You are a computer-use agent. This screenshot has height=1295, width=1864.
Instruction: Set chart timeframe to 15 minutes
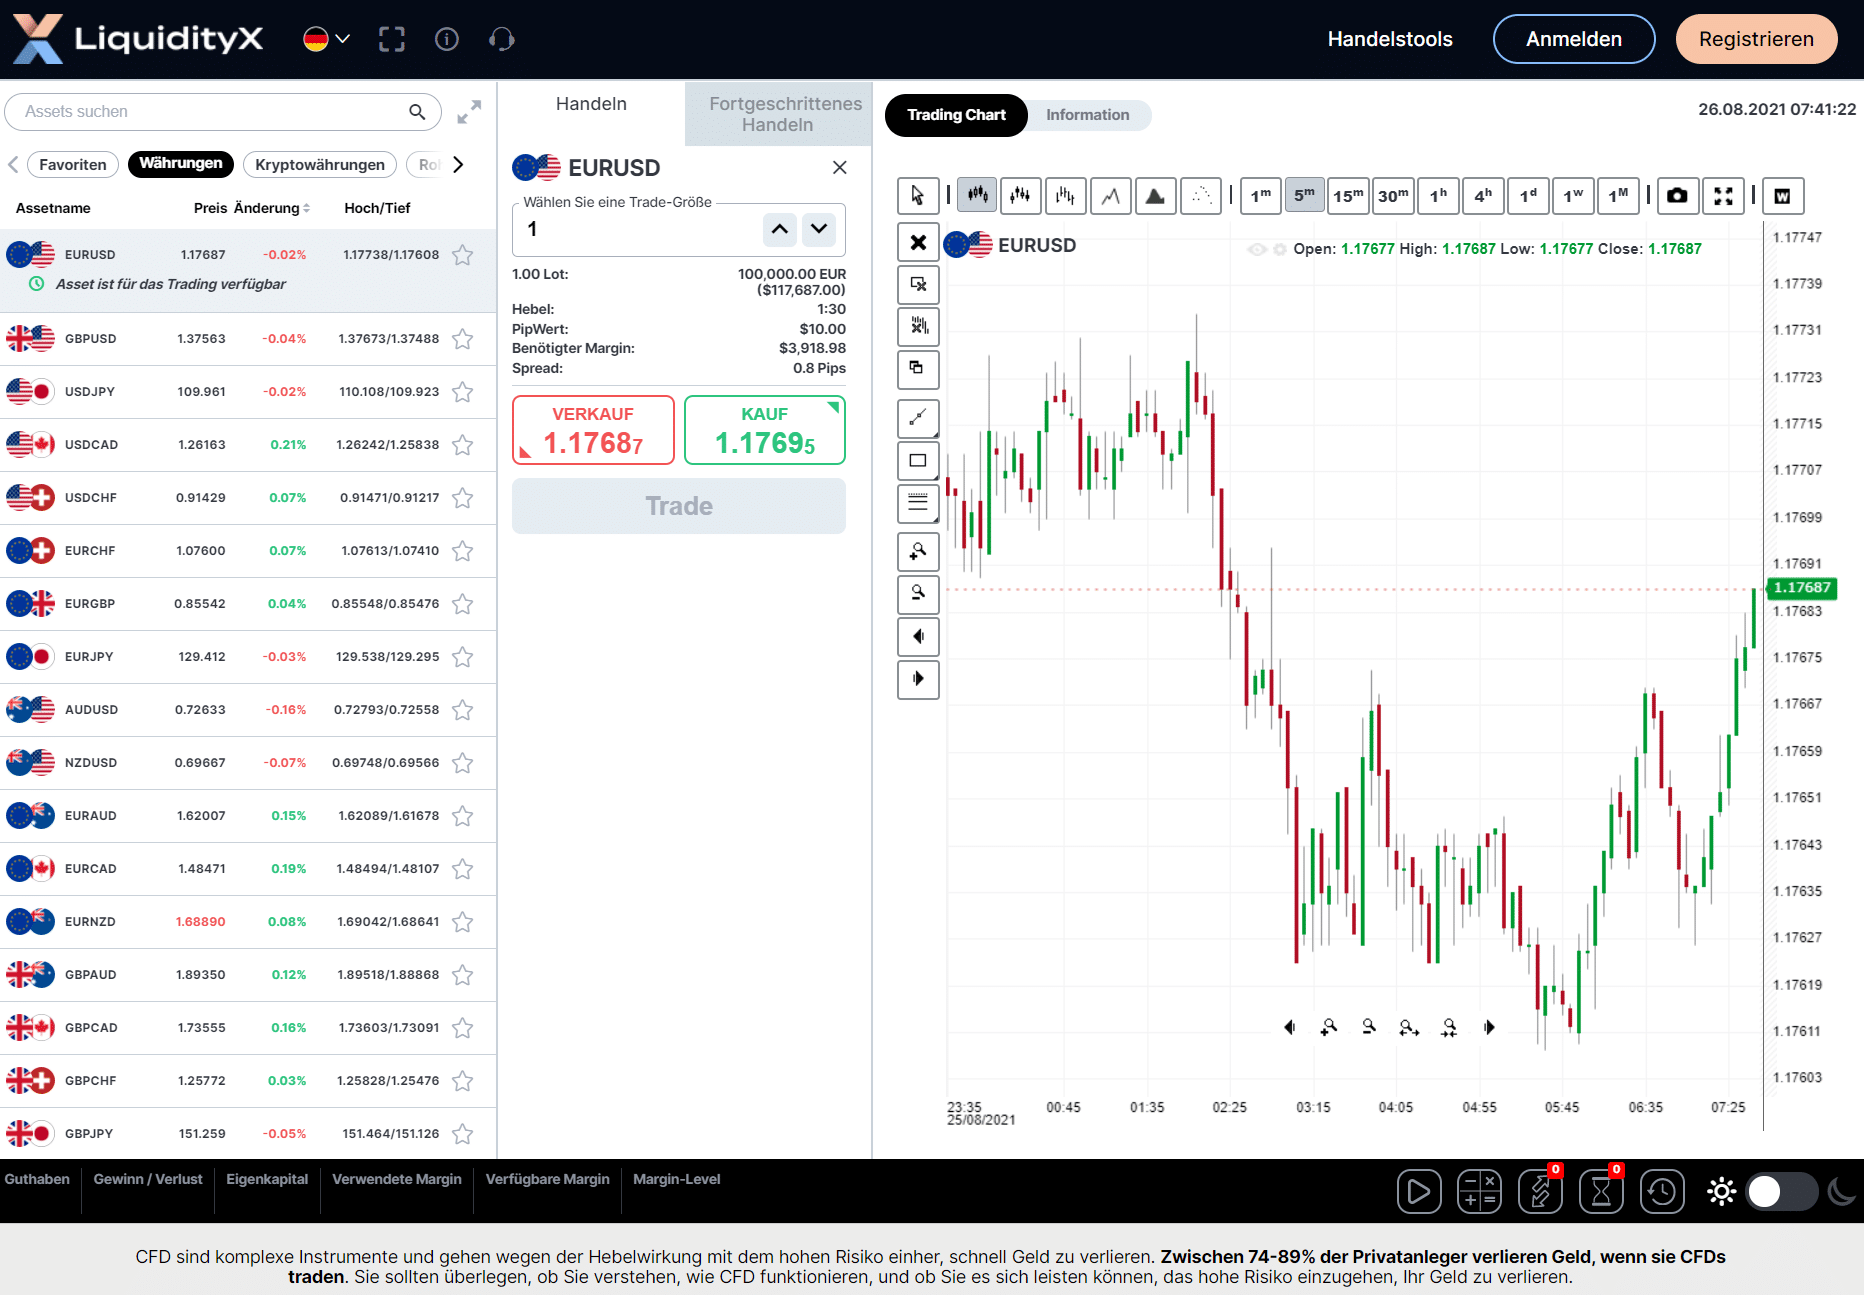pyautogui.click(x=1348, y=196)
